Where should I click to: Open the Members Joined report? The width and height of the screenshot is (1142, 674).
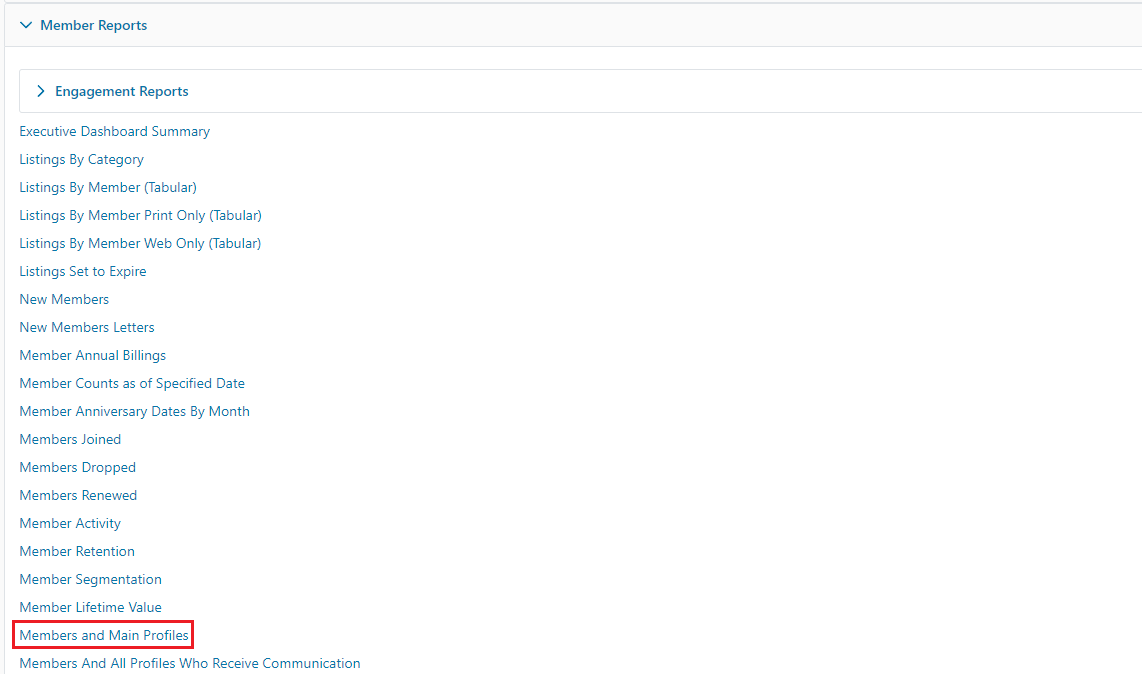pos(70,439)
